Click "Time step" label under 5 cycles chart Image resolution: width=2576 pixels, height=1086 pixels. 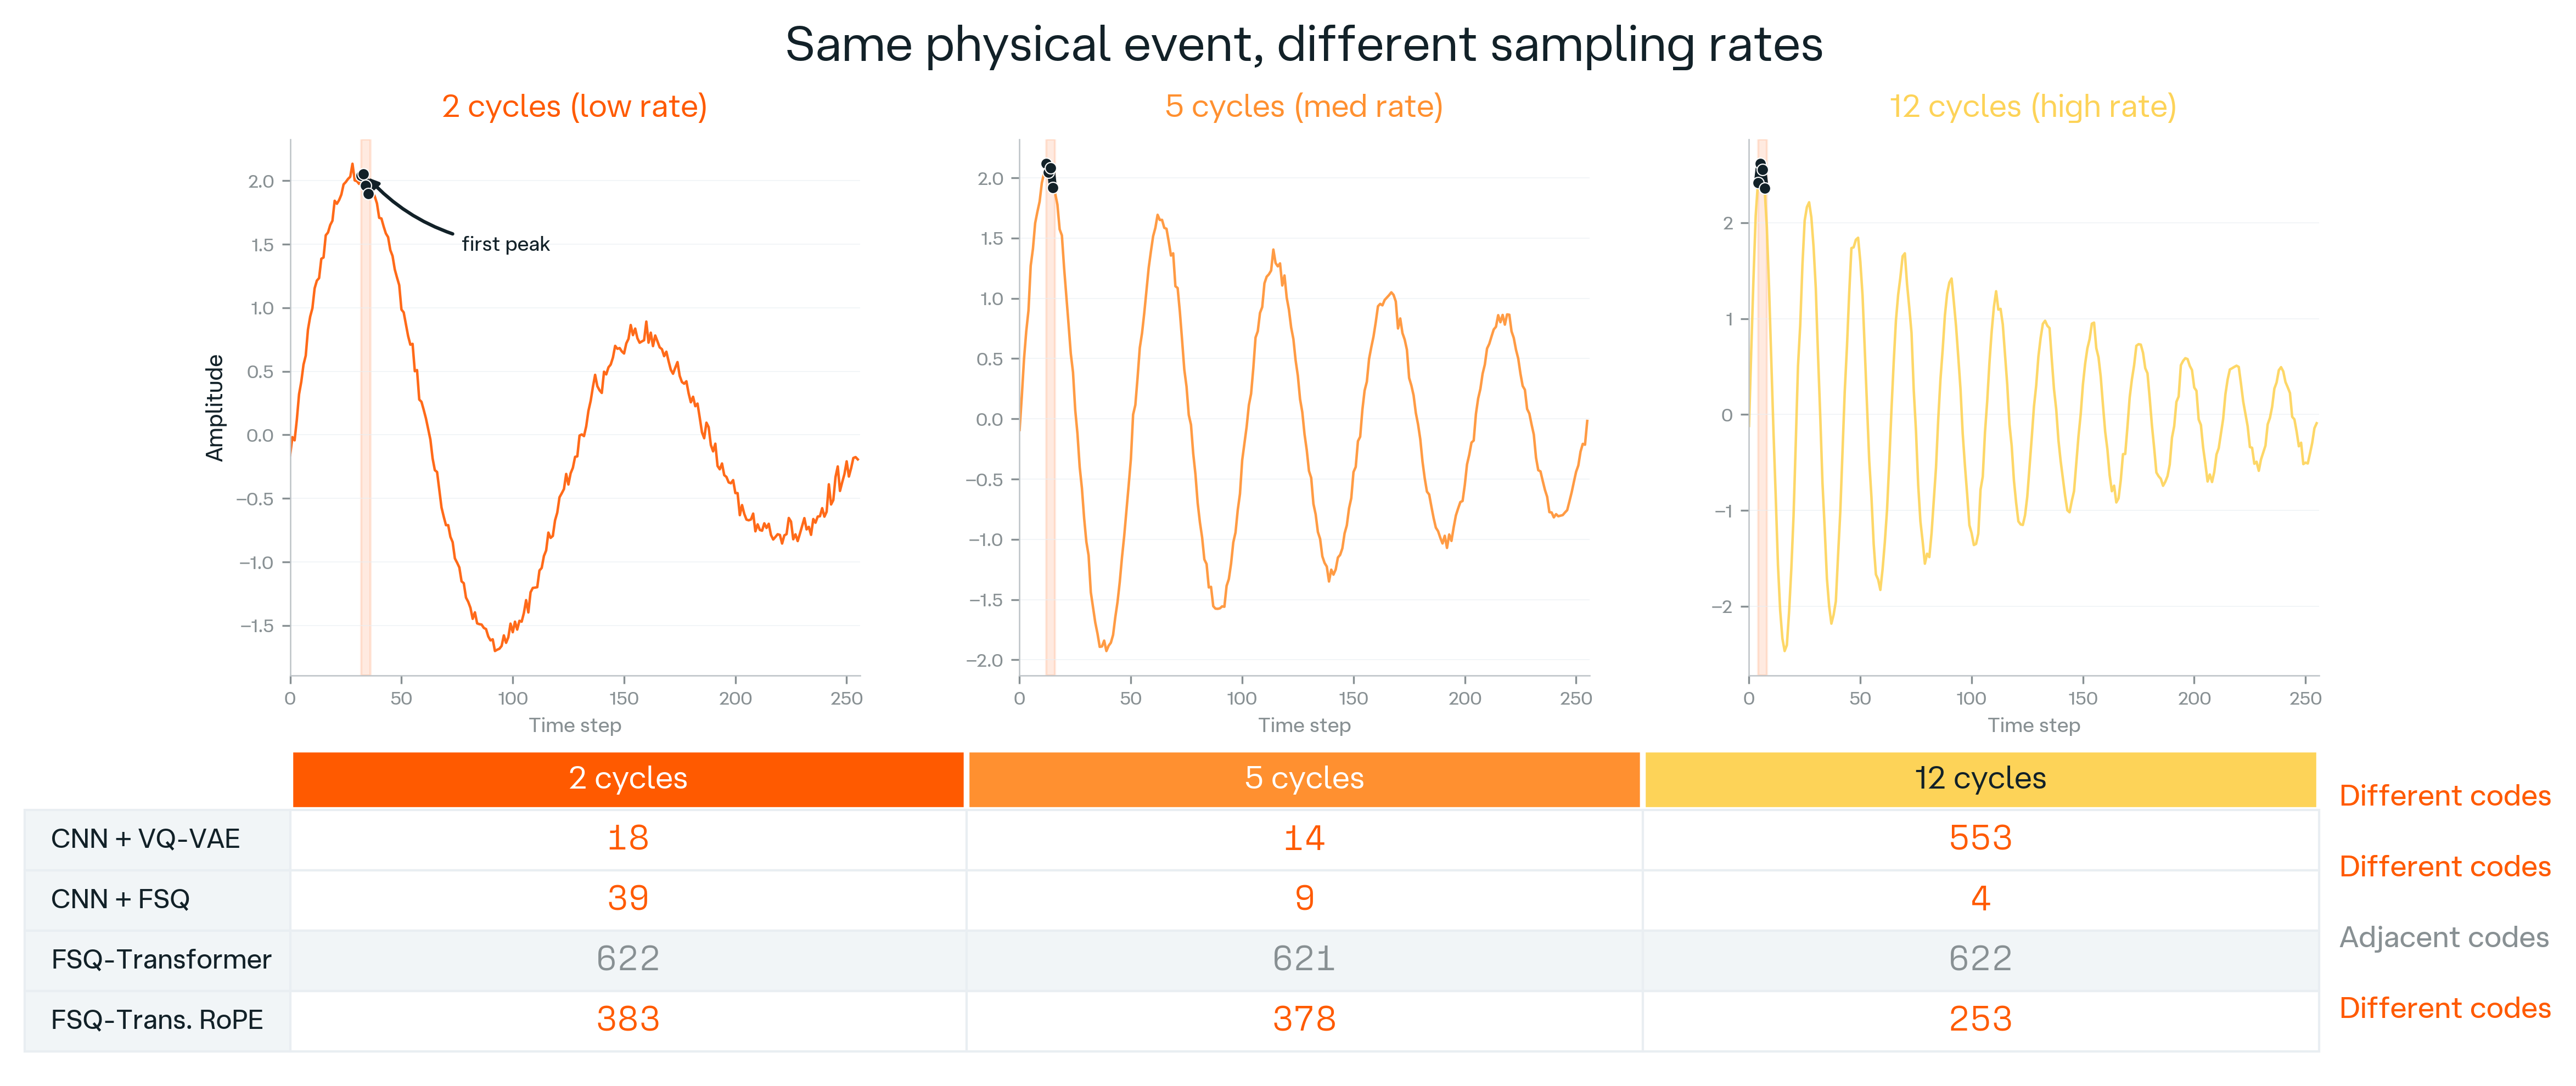(x=1304, y=725)
